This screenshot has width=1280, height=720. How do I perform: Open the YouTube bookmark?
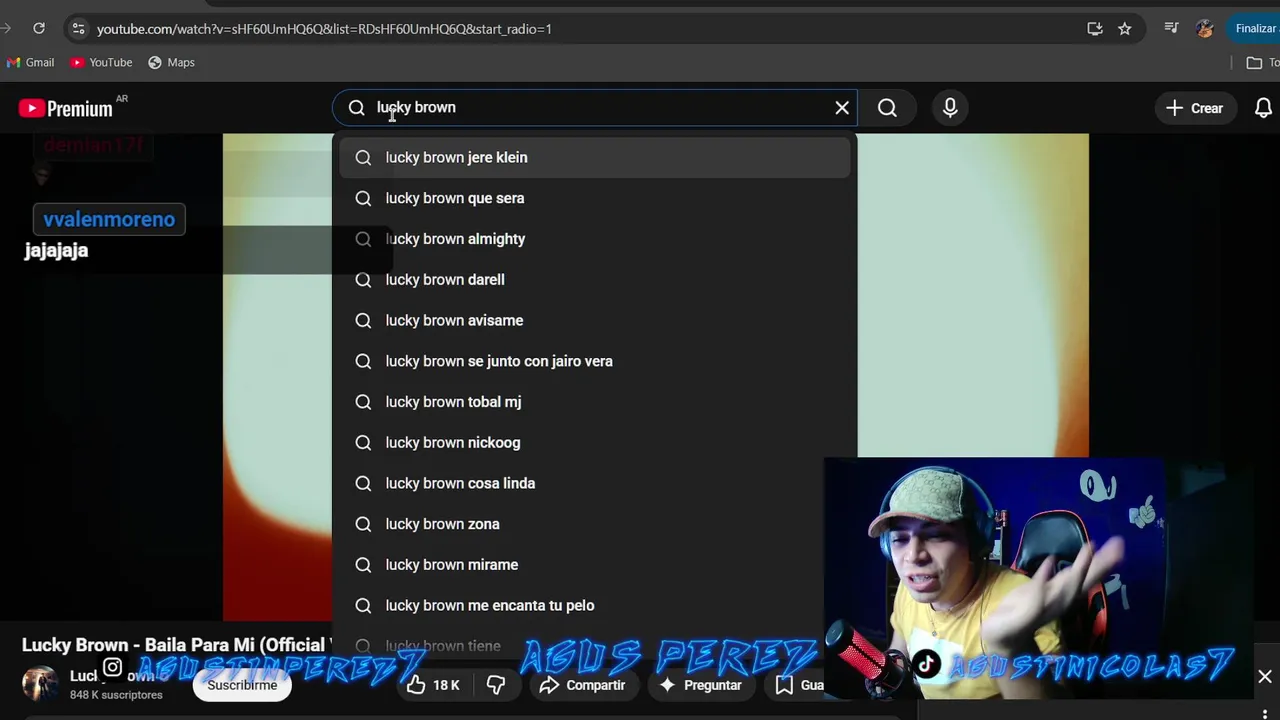pyautogui.click(x=101, y=62)
